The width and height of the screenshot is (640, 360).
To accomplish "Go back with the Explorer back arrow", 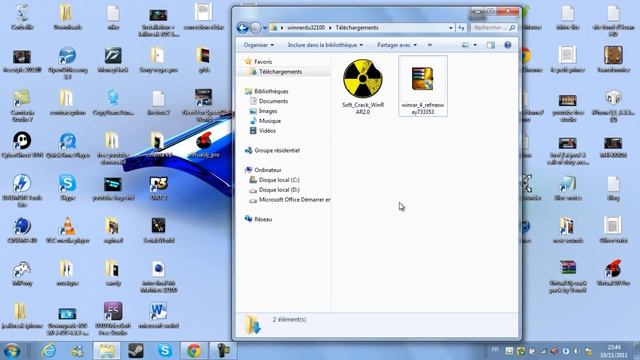I will 242,28.
